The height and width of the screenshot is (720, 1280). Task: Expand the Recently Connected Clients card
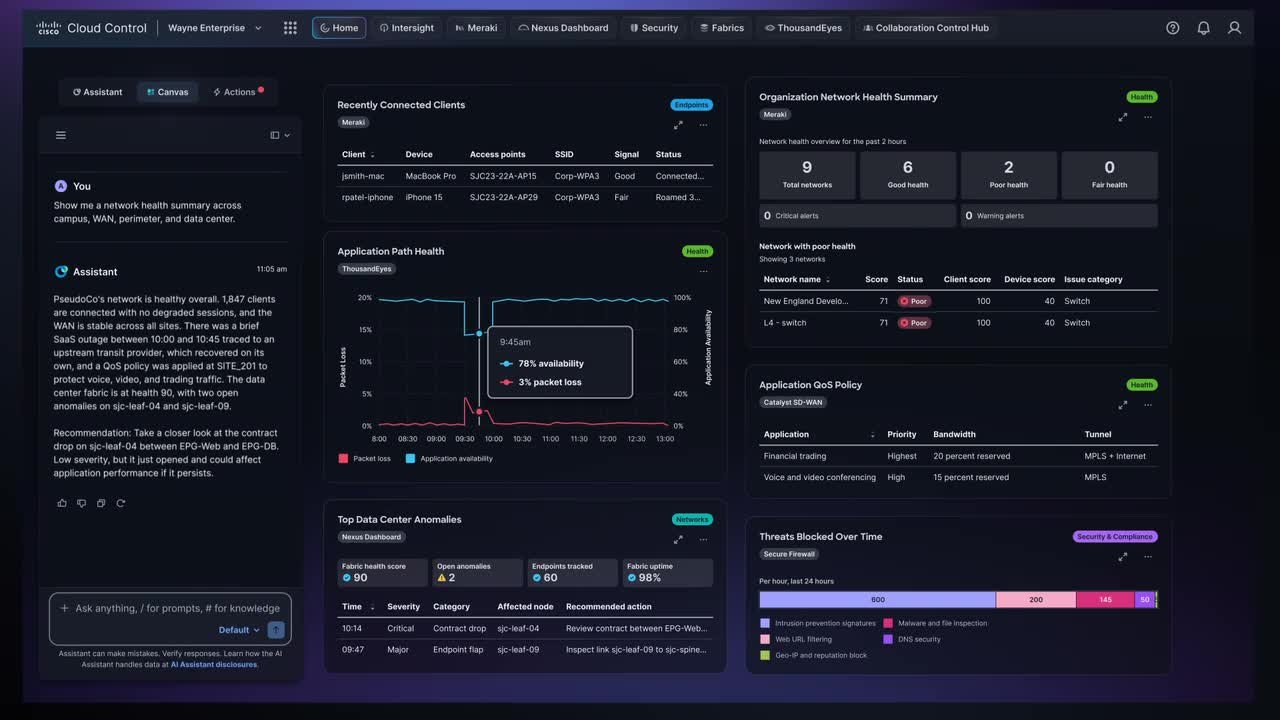678,125
